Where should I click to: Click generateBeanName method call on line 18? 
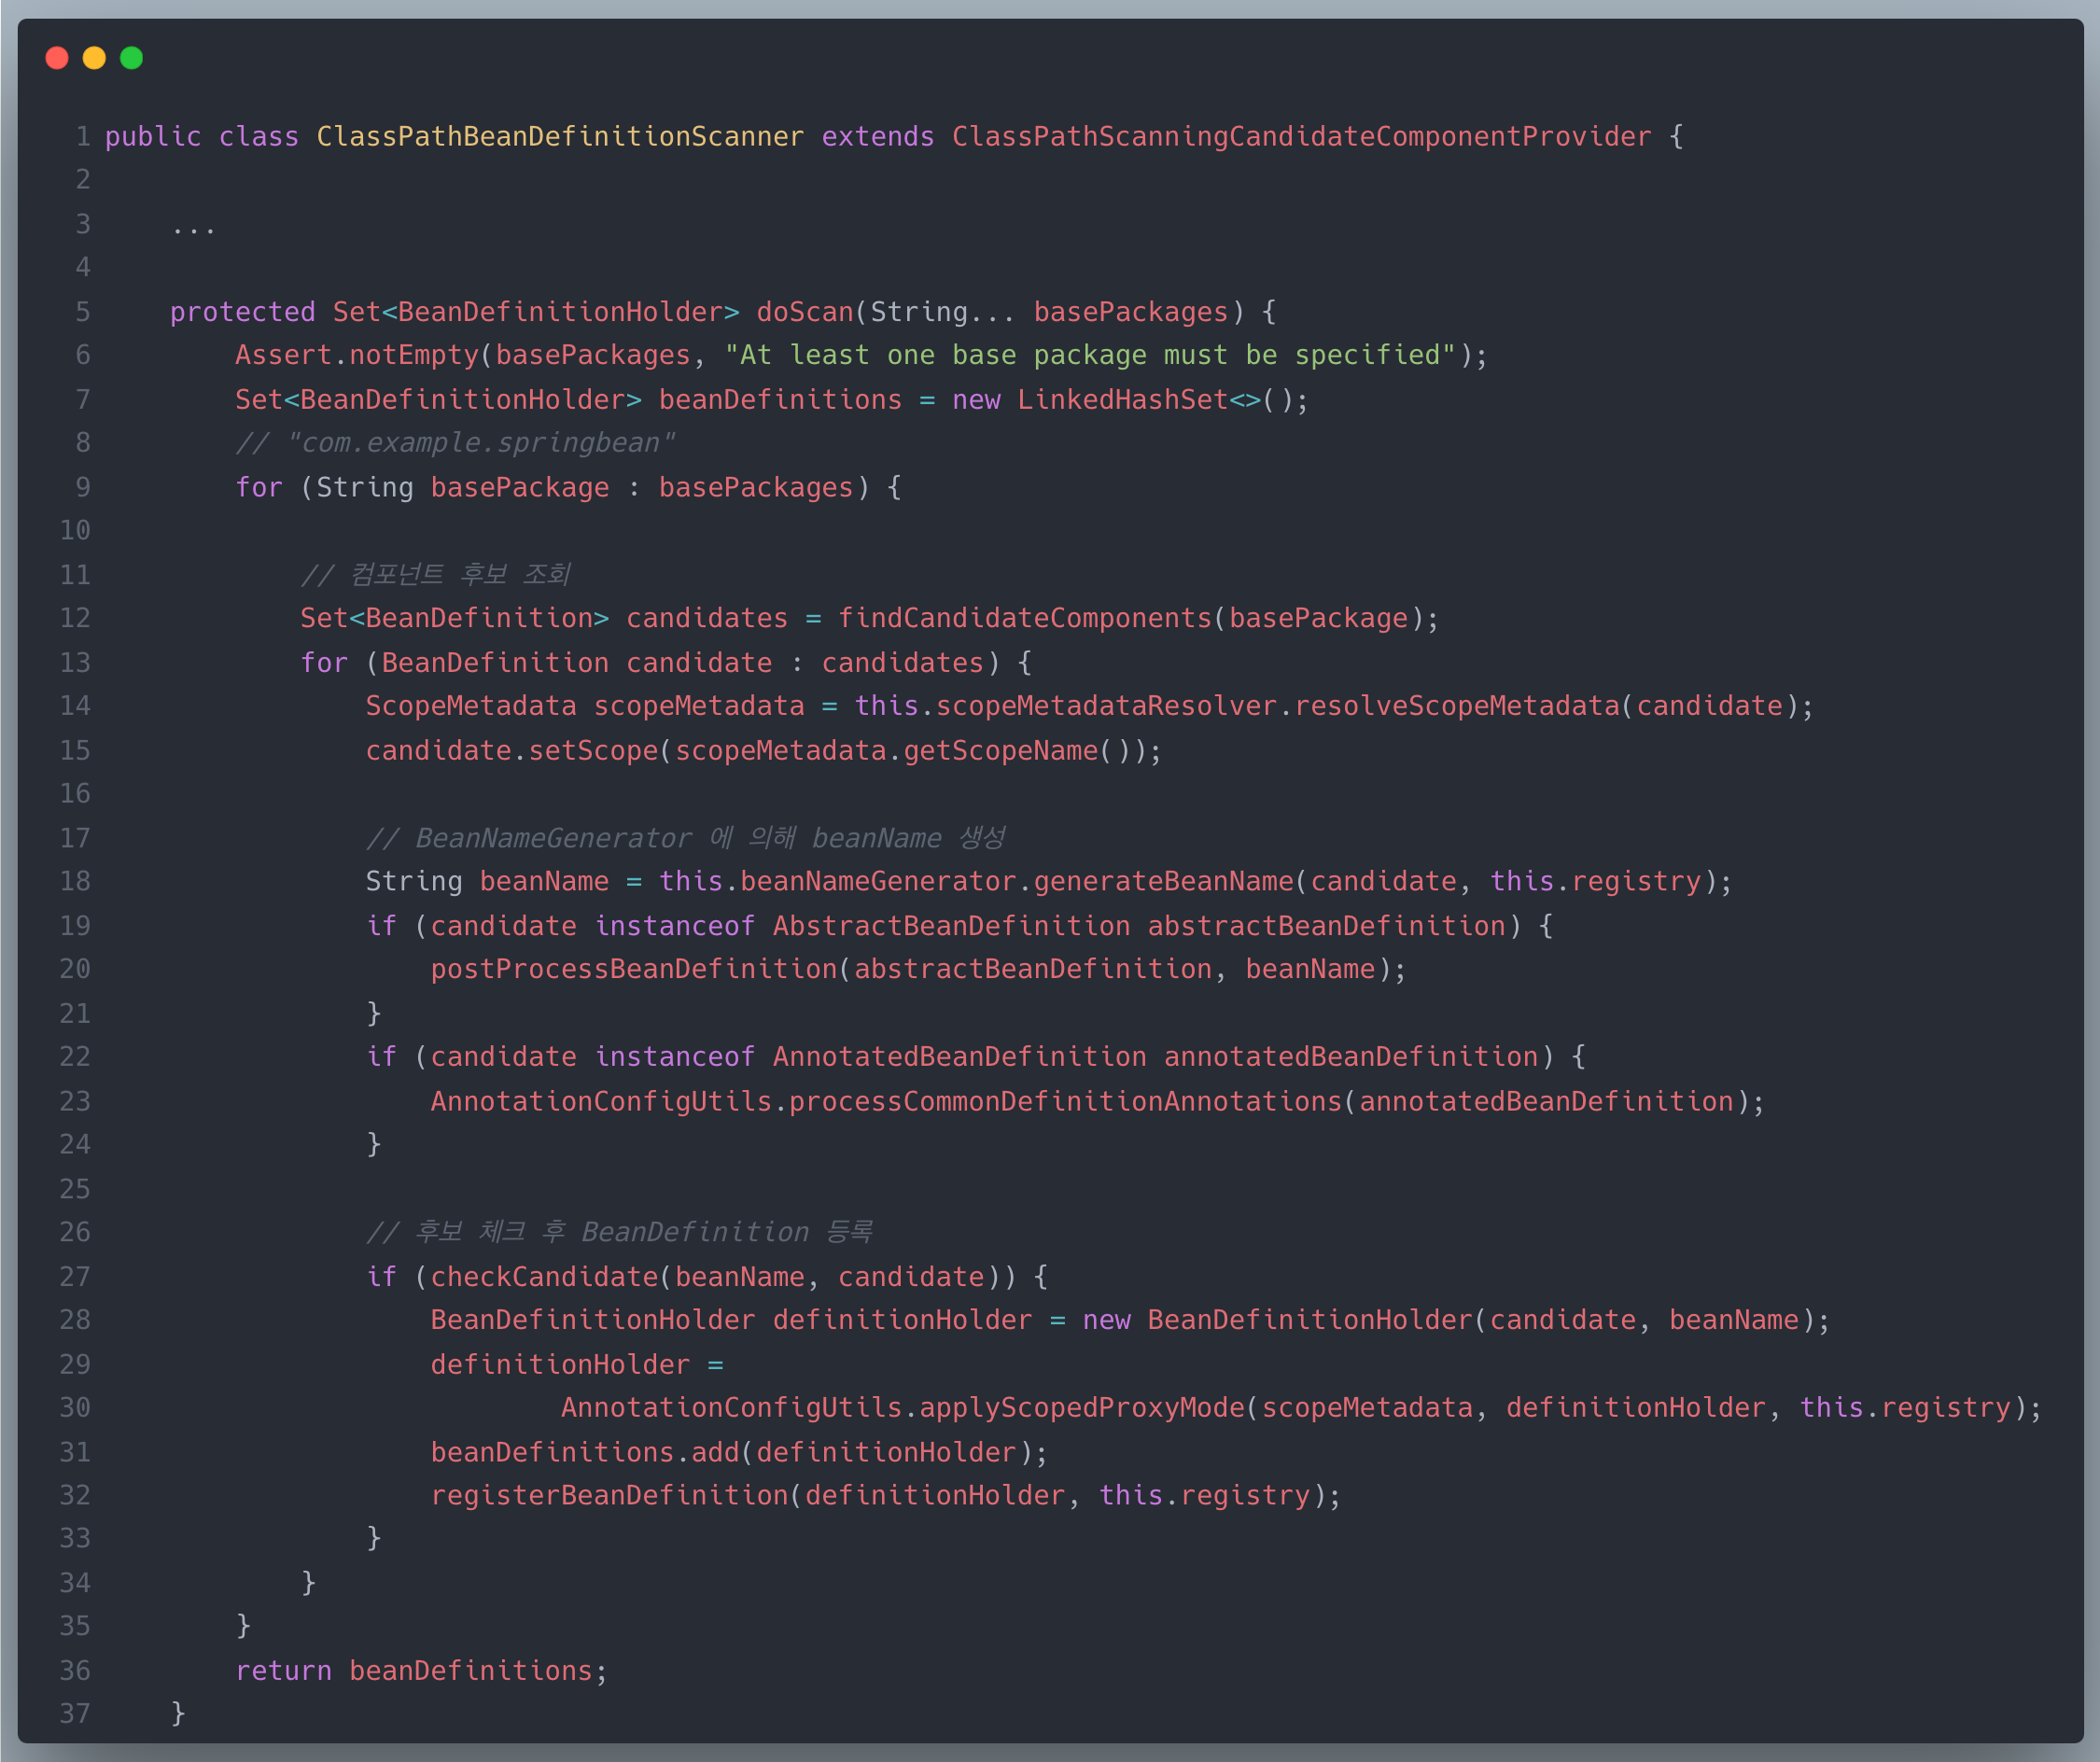pos(1164,882)
